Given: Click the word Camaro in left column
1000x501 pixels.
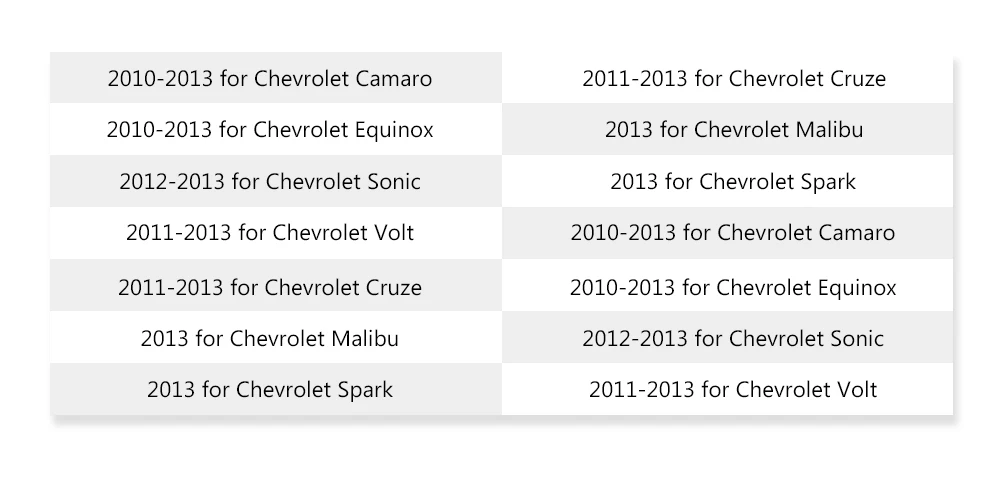Looking at the screenshot, I should (x=394, y=78).
